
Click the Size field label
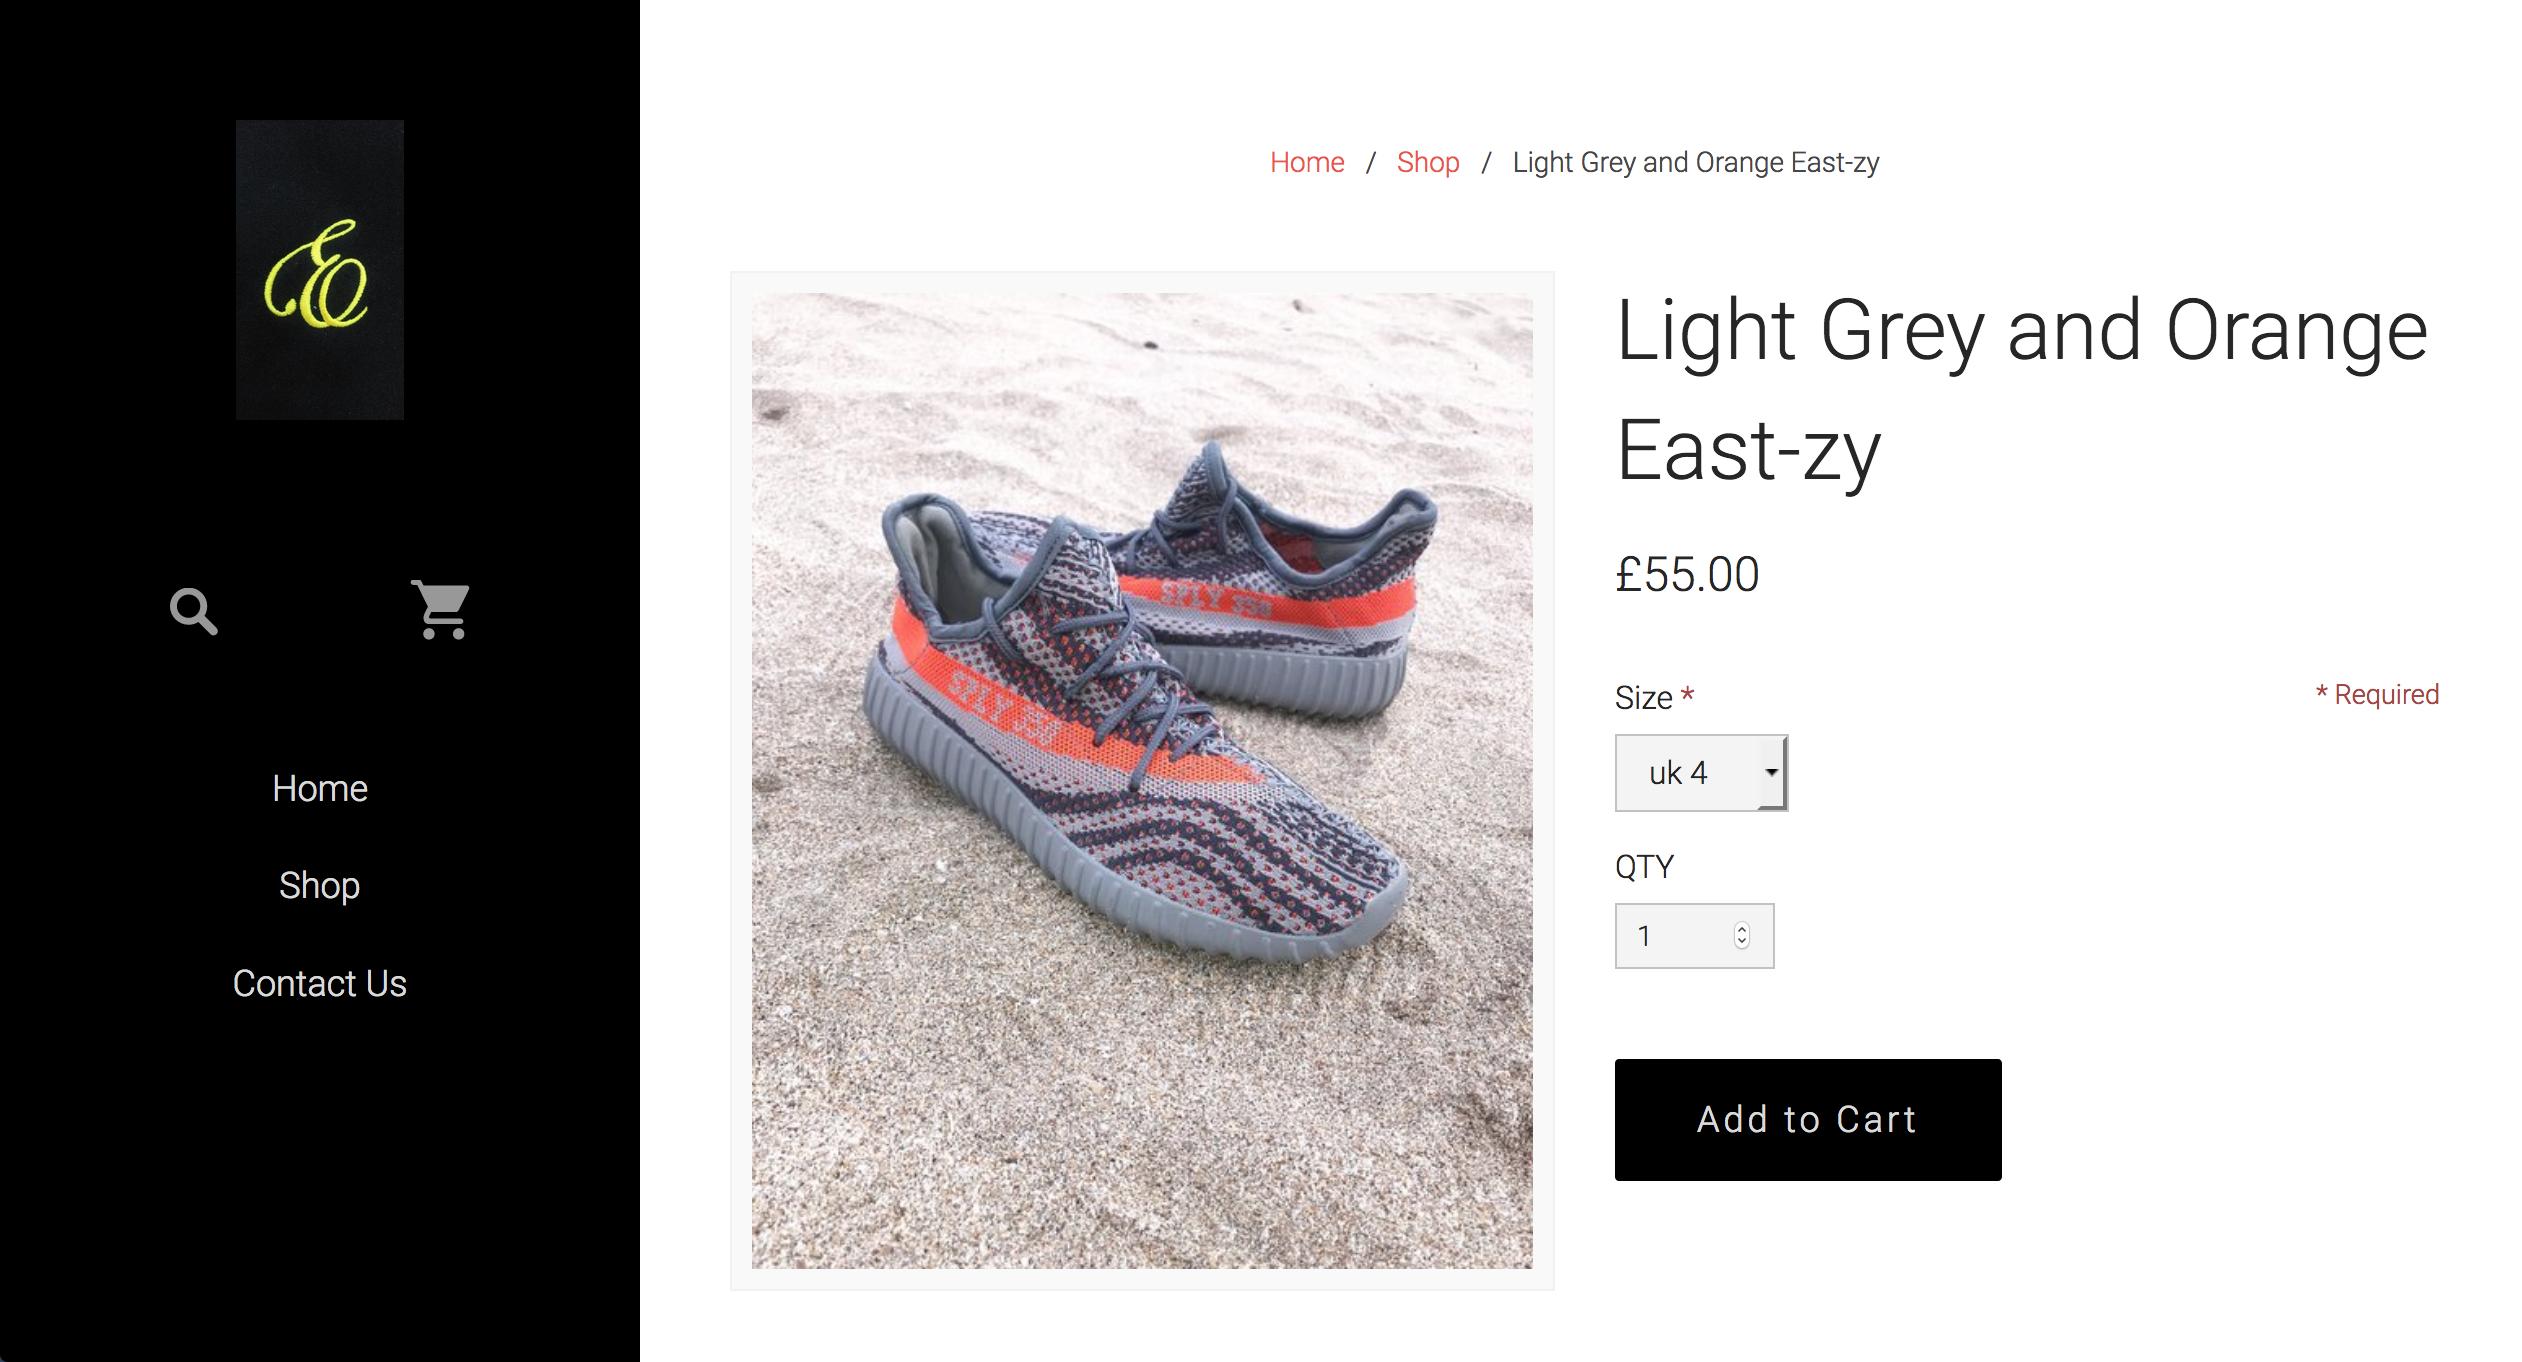pyautogui.click(x=1644, y=698)
